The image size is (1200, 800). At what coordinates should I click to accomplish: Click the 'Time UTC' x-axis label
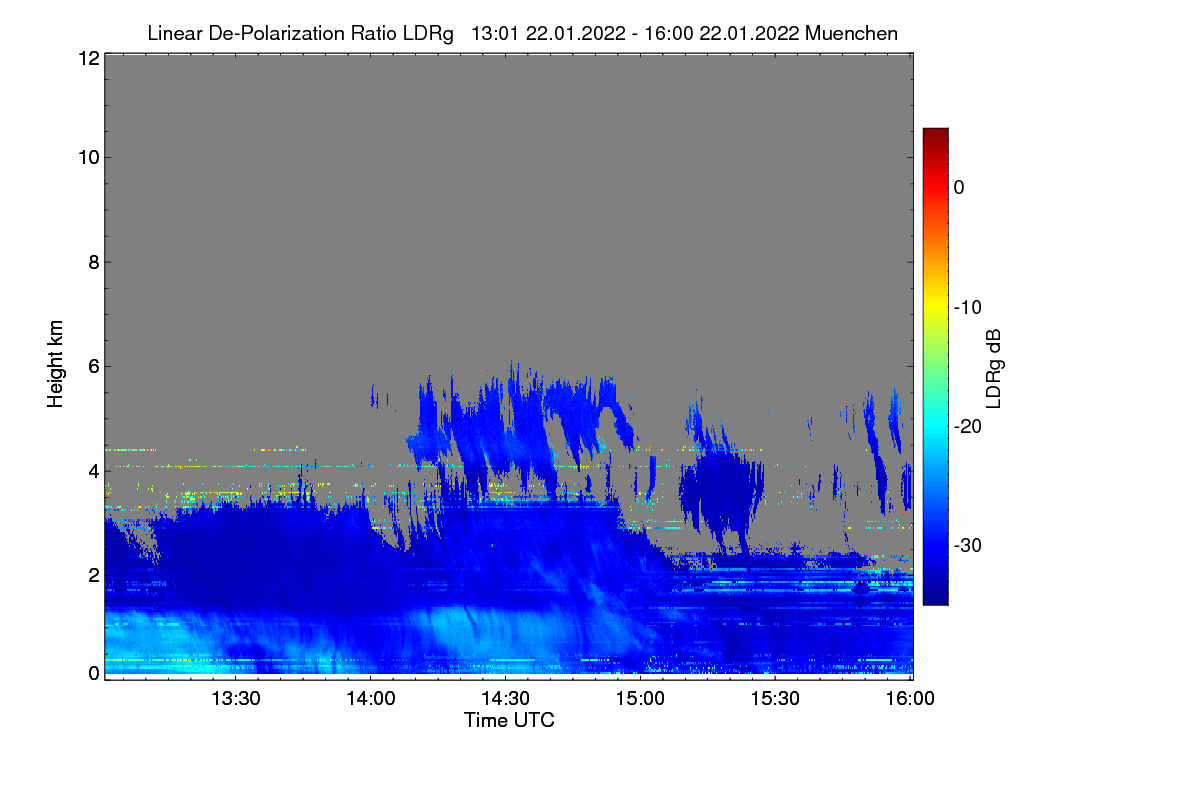click(x=509, y=720)
